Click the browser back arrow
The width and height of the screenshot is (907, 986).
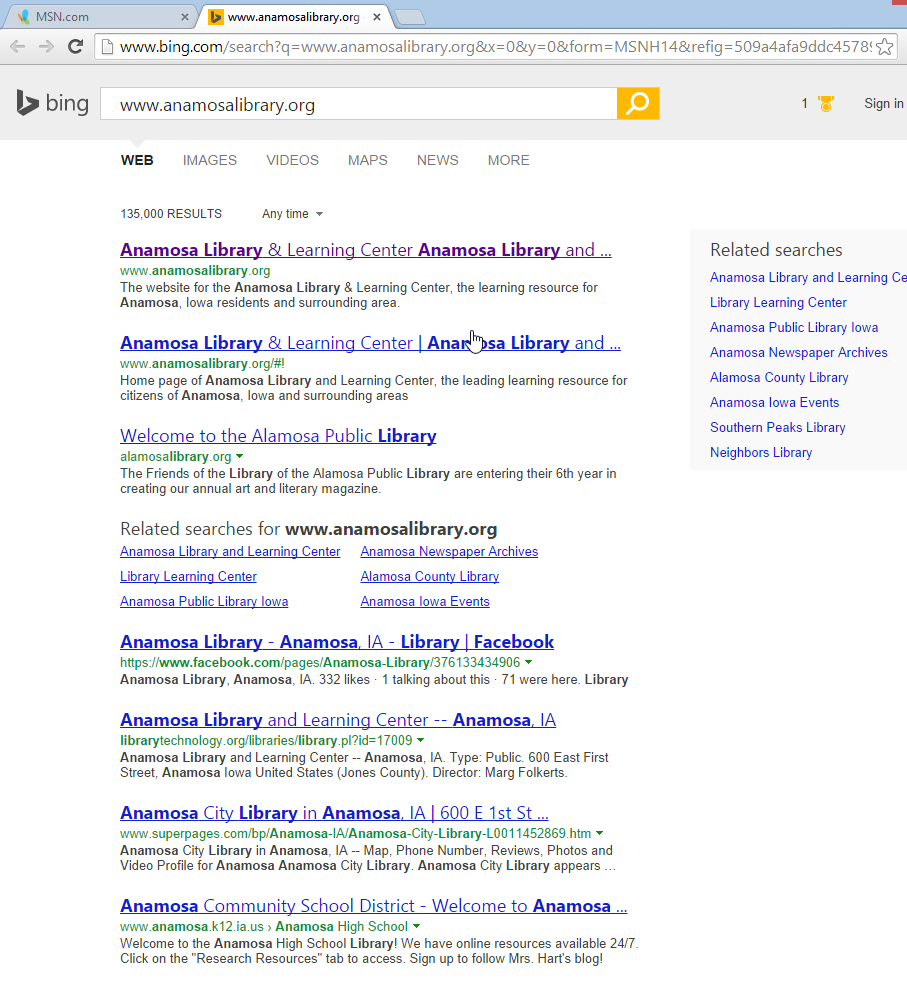(18, 47)
